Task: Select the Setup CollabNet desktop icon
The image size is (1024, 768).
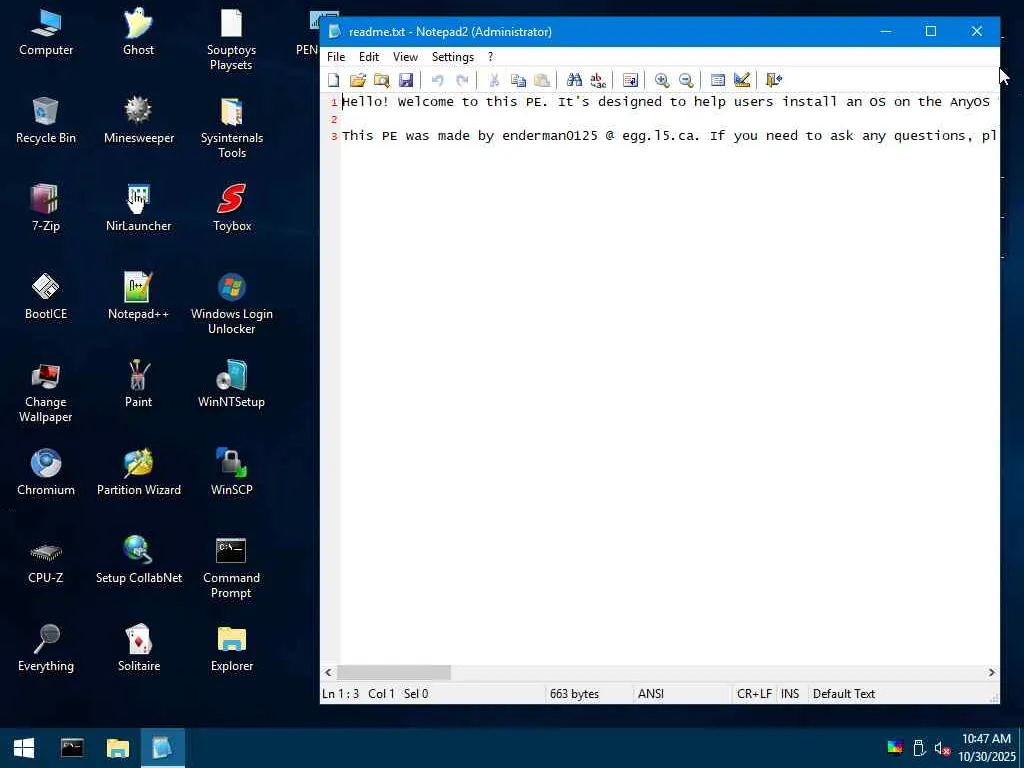Action: click(138, 560)
